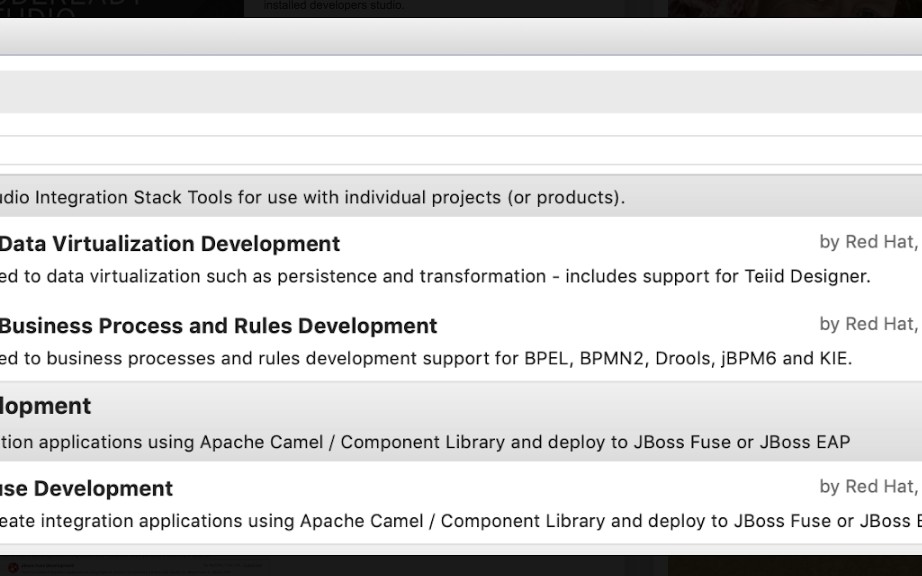Click the light gray bar below the title bar
922x576 pixels.
point(460,91)
